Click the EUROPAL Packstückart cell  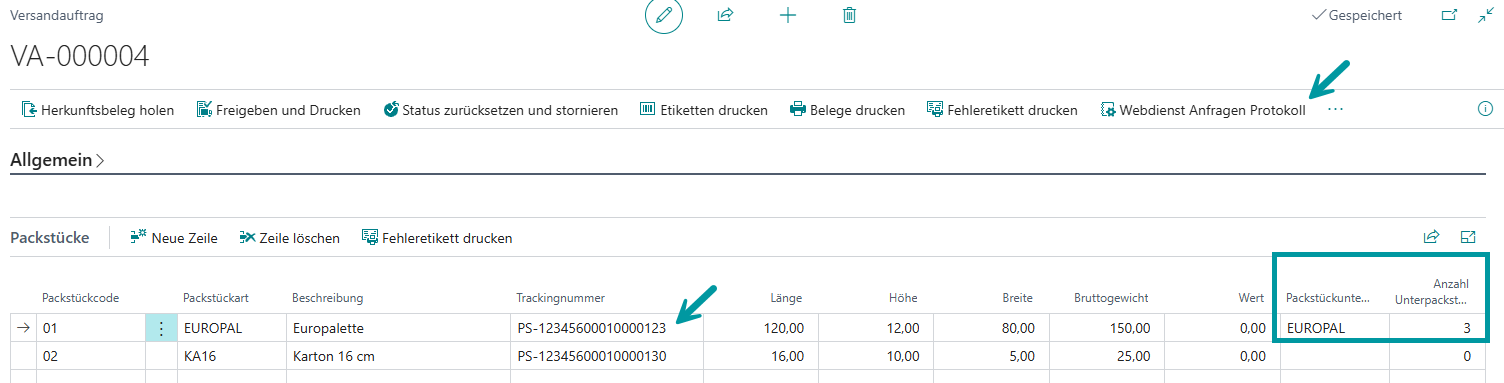click(x=232, y=328)
